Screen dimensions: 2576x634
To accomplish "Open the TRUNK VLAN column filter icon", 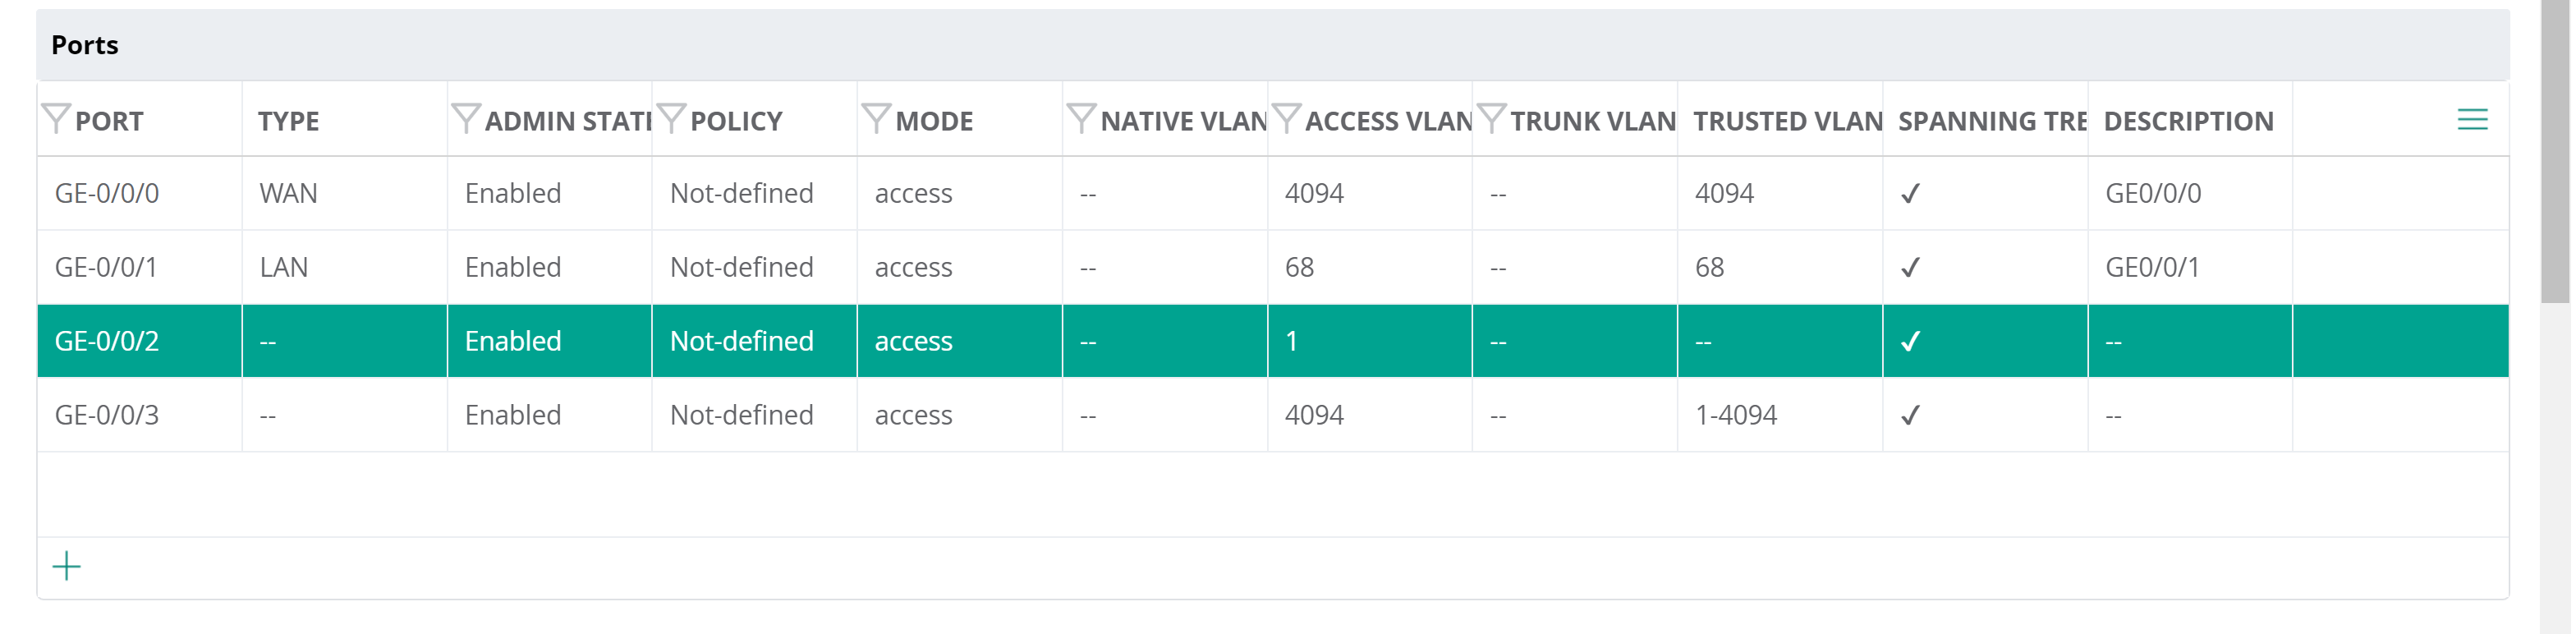I will tap(1492, 119).
